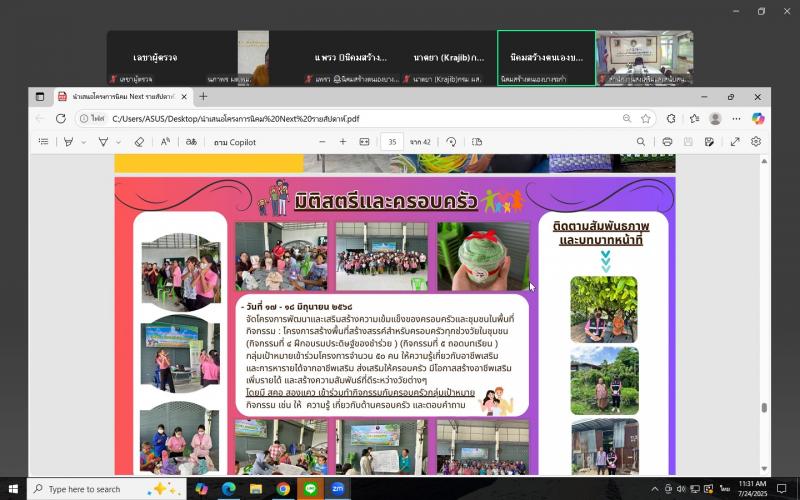Open the Windows Start menu
This screenshot has width=800, height=500.
point(13,489)
